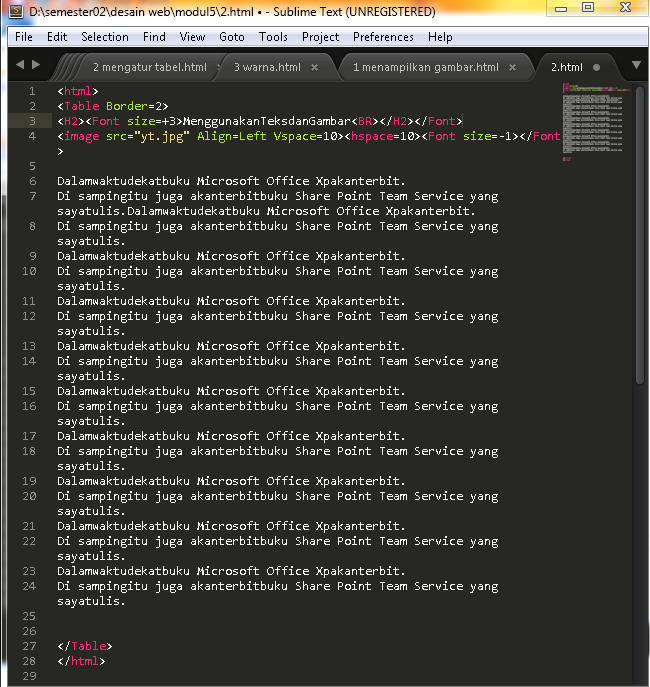Image resolution: width=650 pixels, height=687 pixels.
Task: Close the 1 menampilkan gambar.html tab
Action: (x=512, y=67)
